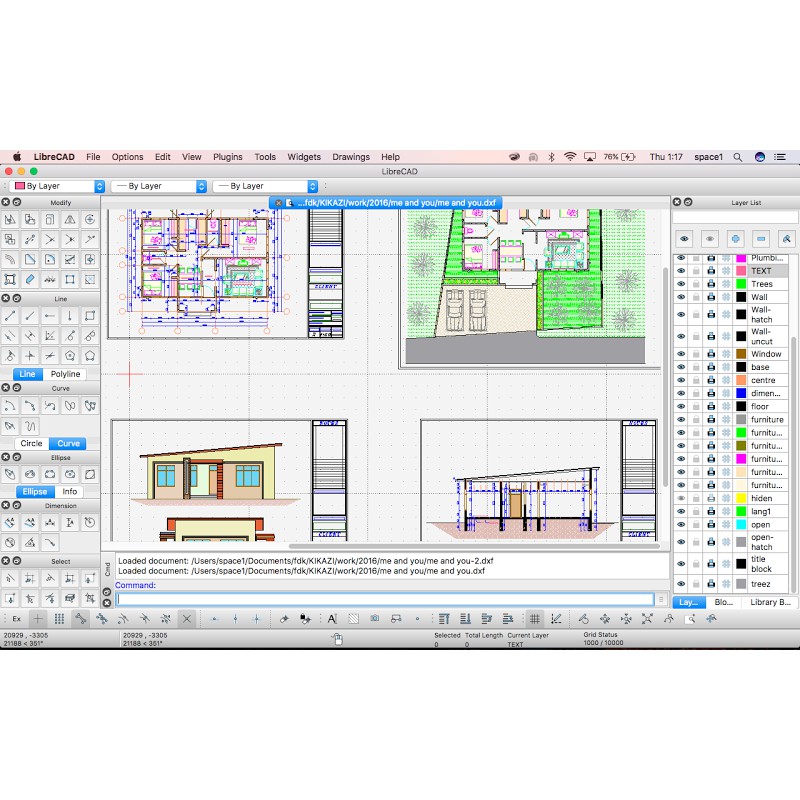This screenshot has height=800, width=800.
Task: Click the Circle button in Curve panel
Action: [31, 443]
